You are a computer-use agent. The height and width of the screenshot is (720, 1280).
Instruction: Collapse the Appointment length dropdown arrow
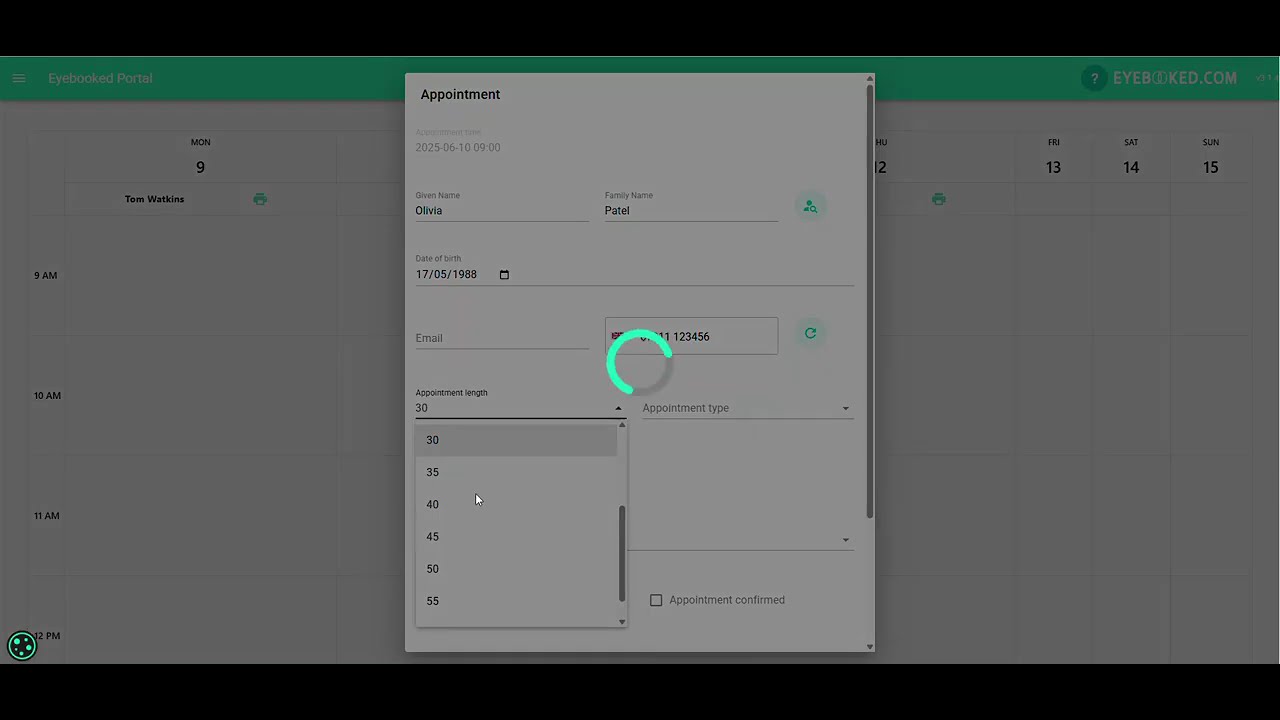[618, 408]
